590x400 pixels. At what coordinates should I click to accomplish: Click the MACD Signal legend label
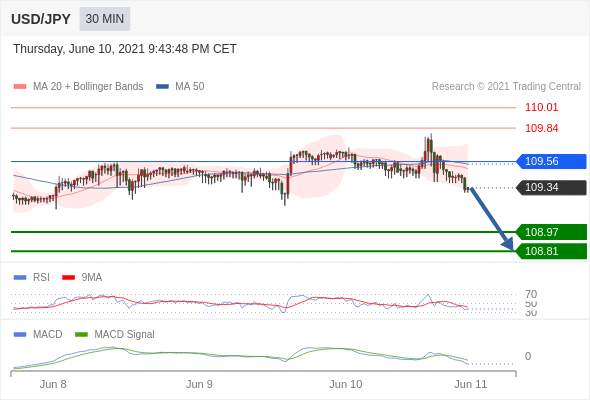[x=124, y=334]
